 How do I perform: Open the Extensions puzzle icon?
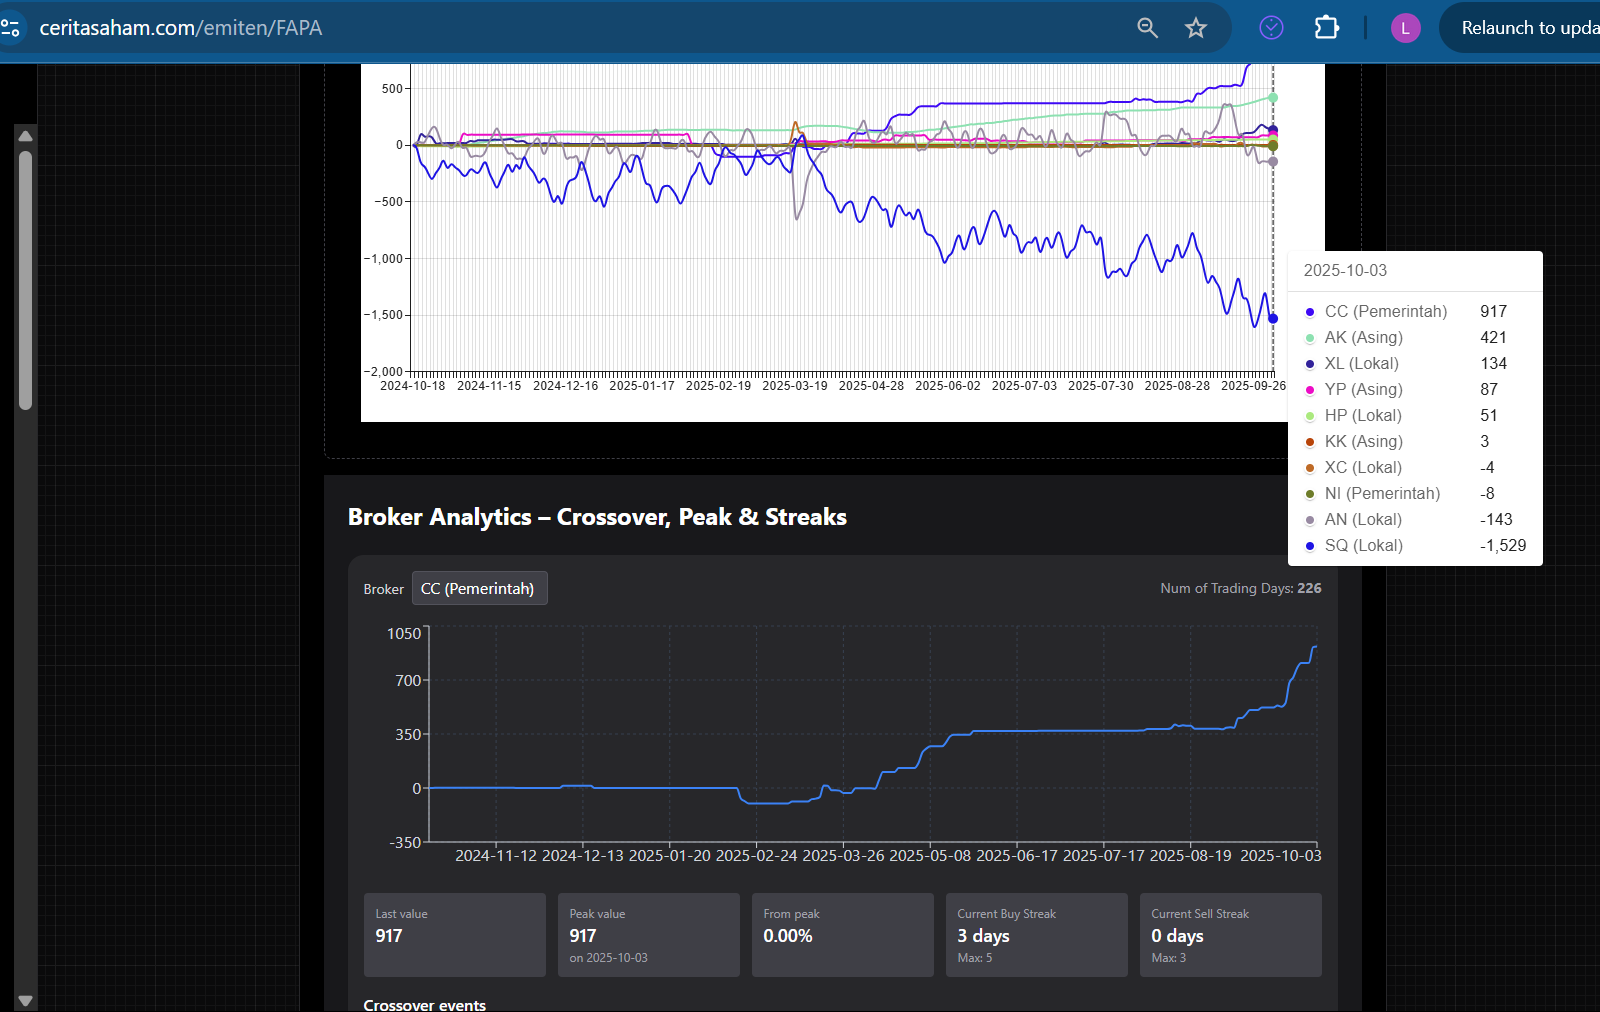[x=1326, y=28]
